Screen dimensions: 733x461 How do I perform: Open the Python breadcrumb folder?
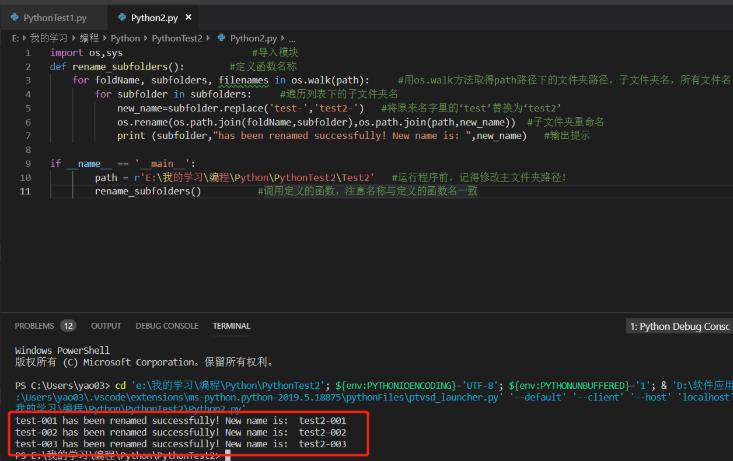[x=125, y=38]
